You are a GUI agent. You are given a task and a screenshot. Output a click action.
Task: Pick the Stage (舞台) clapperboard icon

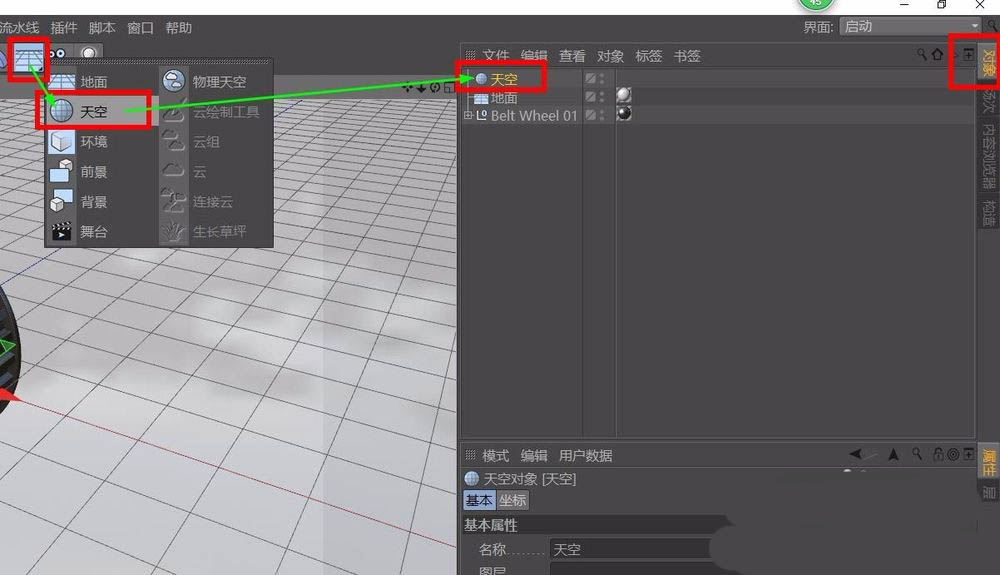click(62, 231)
